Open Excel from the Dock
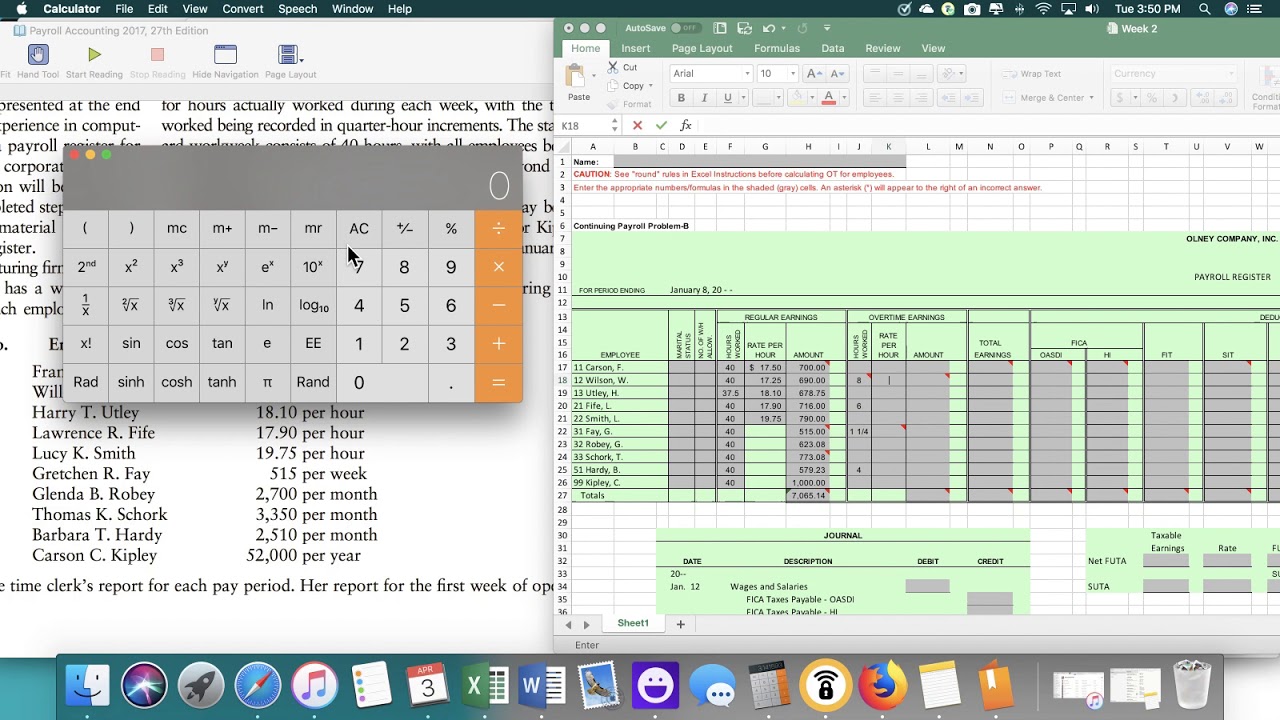Viewport: 1280px width, 720px height. point(487,687)
